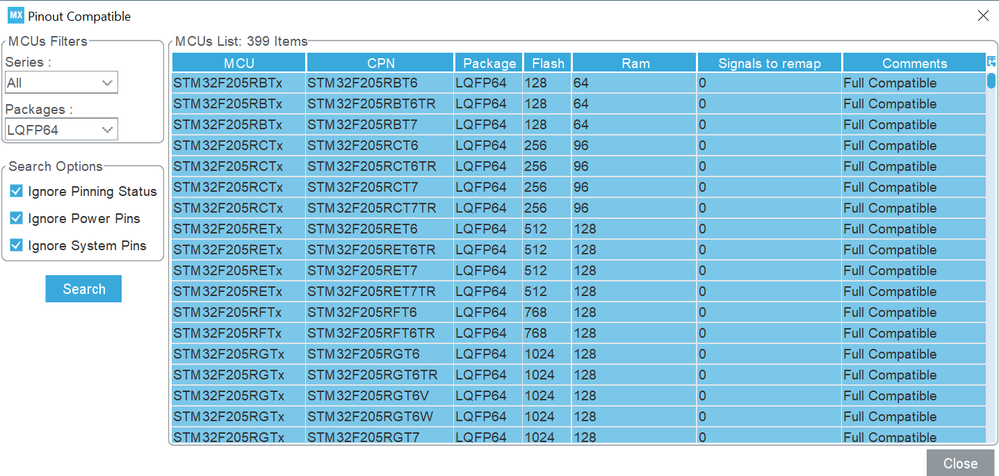Click the MX application logo icon

click(15, 16)
